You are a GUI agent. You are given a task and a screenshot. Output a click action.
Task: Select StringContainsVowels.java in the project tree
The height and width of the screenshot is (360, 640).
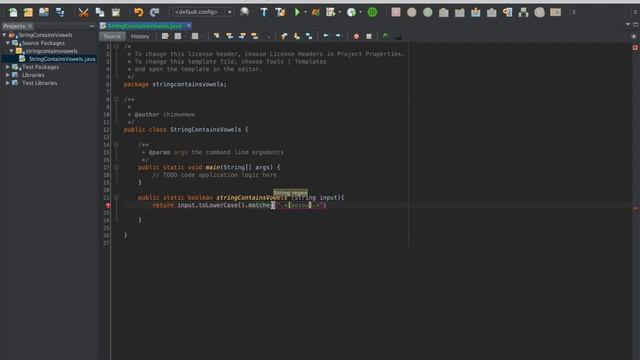click(x=58, y=59)
